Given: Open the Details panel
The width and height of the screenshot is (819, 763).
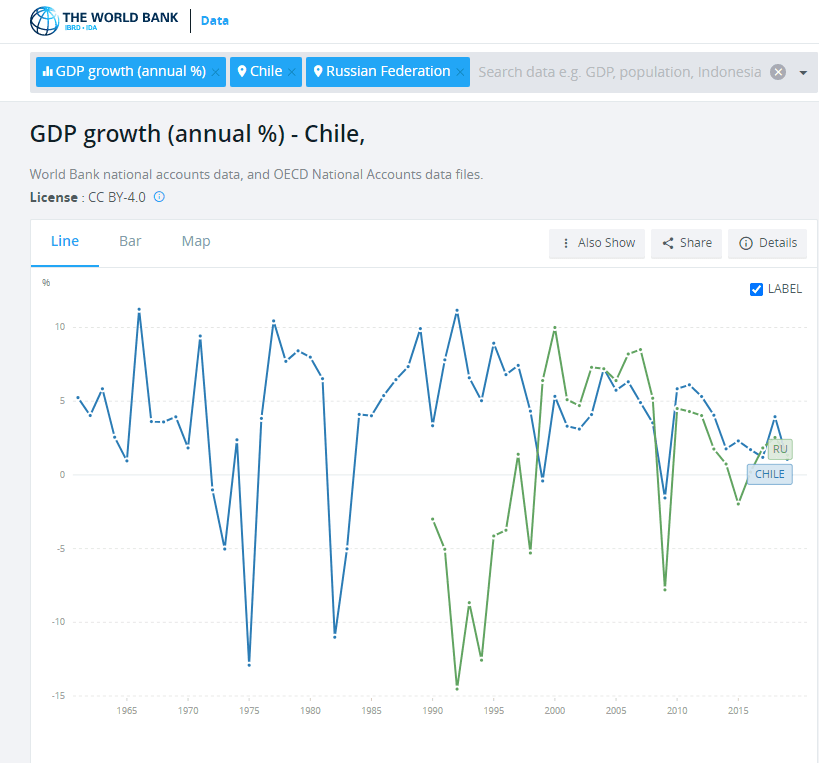Looking at the screenshot, I should [x=768, y=243].
